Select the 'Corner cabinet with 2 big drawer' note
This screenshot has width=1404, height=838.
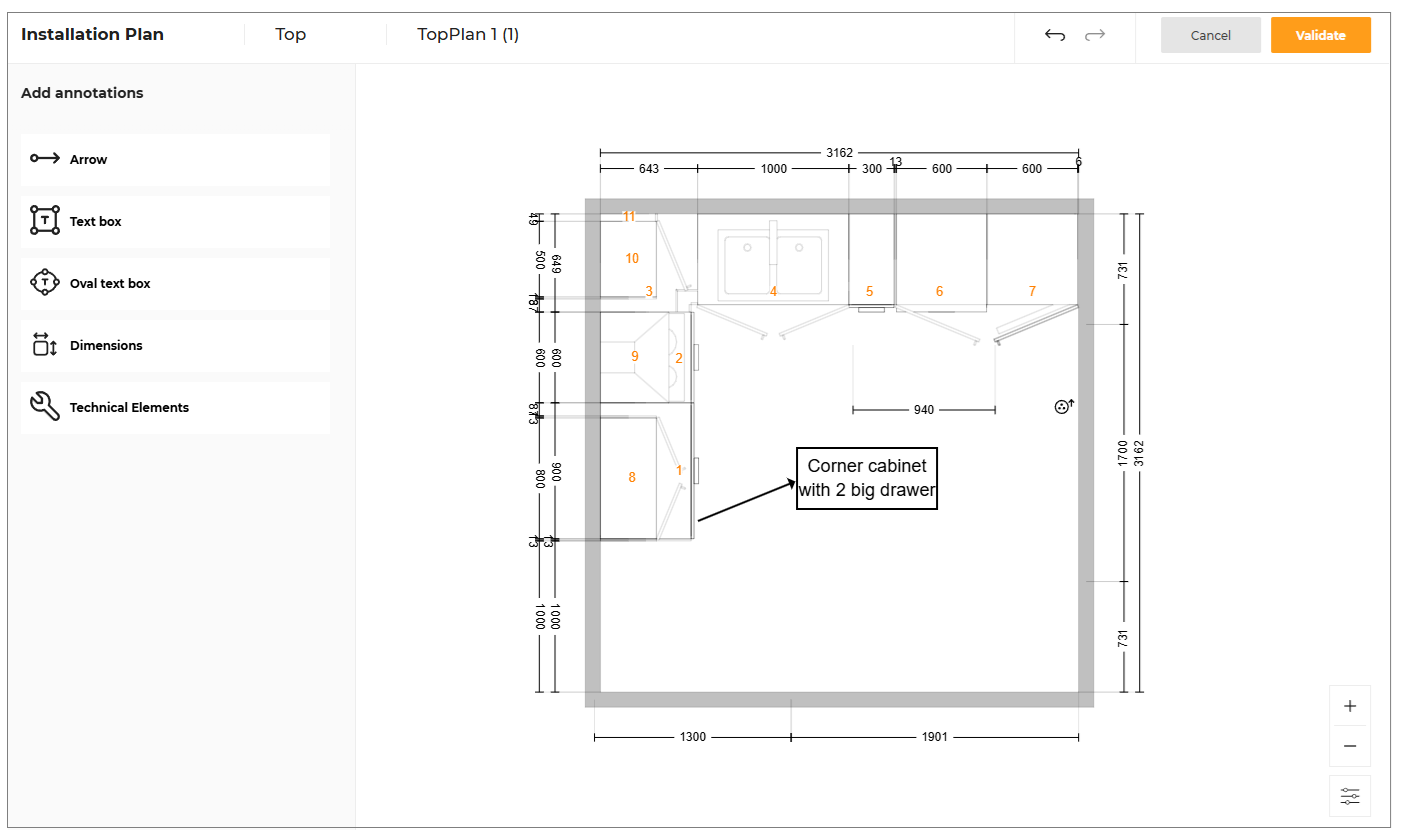(x=867, y=478)
